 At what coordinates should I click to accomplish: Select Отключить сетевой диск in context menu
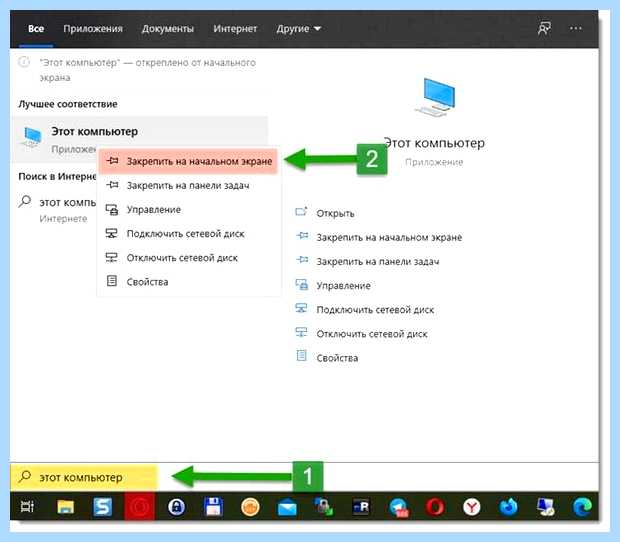188,258
